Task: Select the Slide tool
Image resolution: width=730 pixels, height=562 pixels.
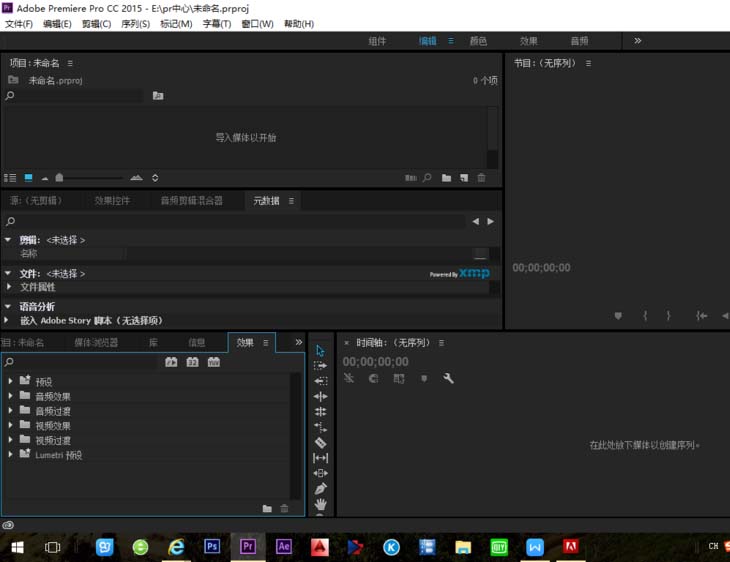Action: point(320,473)
